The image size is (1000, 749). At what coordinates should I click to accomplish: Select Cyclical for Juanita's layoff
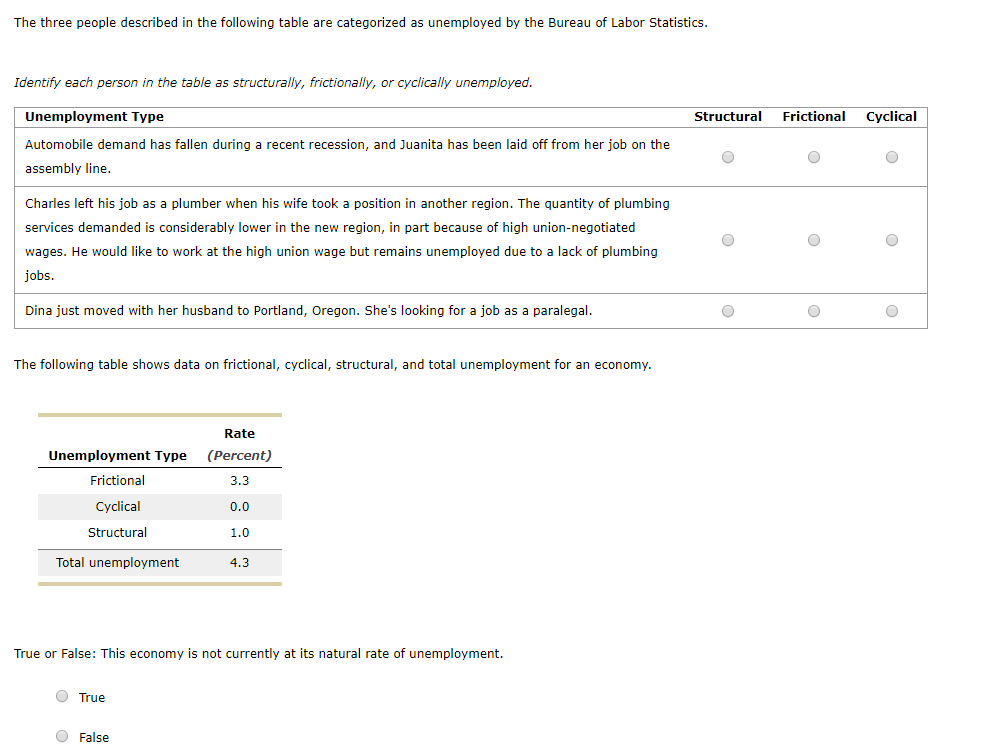pos(891,156)
